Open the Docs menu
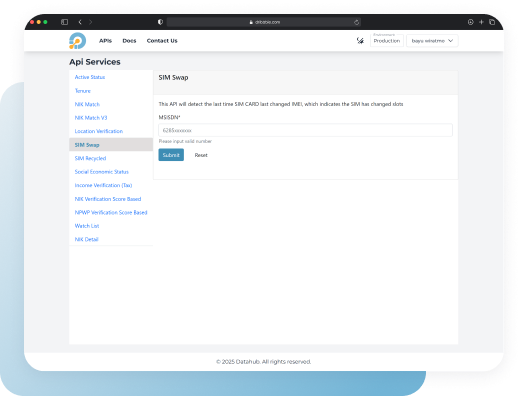The width and height of the screenshot is (522, 396). tap(129, 41)
